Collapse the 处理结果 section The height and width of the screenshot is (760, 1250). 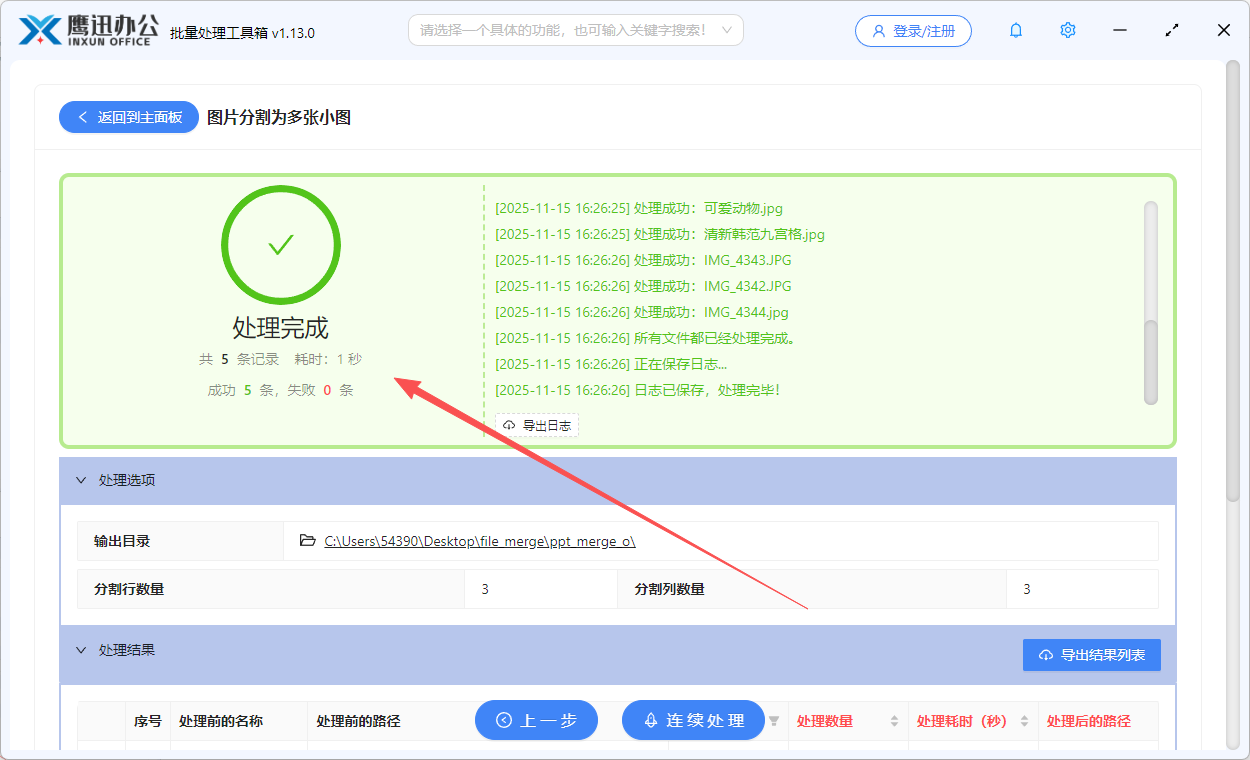[82, 650]
